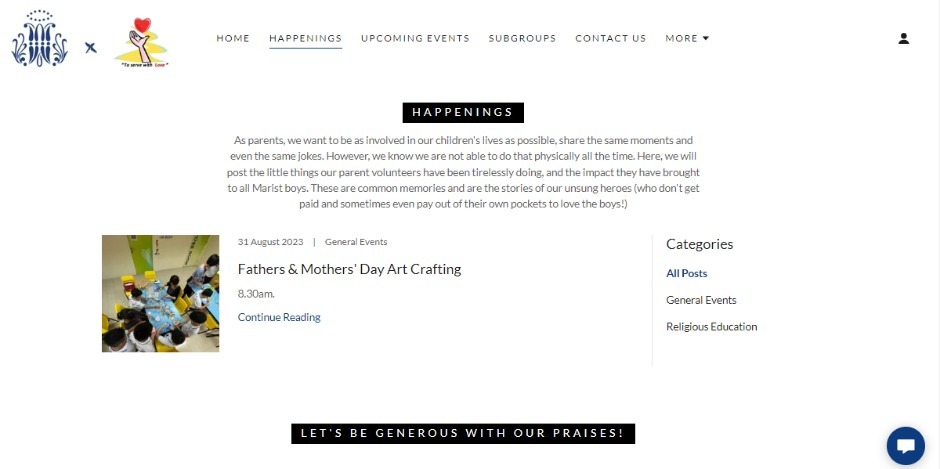
Task: Click the Continue Reading link
Action: 279,317
